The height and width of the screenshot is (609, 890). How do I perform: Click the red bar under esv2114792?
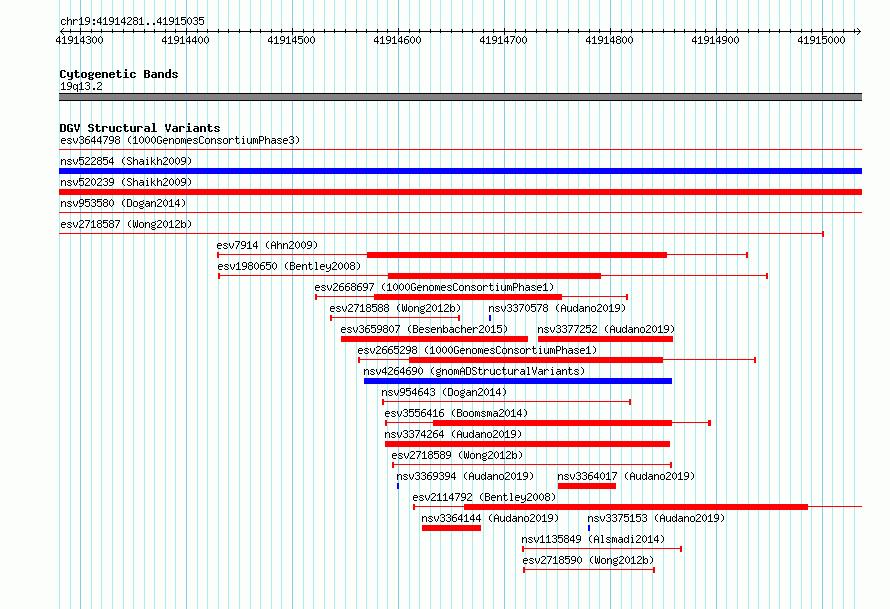636,507
